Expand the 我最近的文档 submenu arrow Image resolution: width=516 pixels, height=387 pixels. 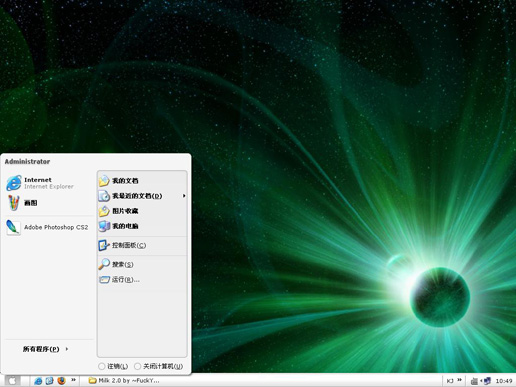tap(184, 196)
